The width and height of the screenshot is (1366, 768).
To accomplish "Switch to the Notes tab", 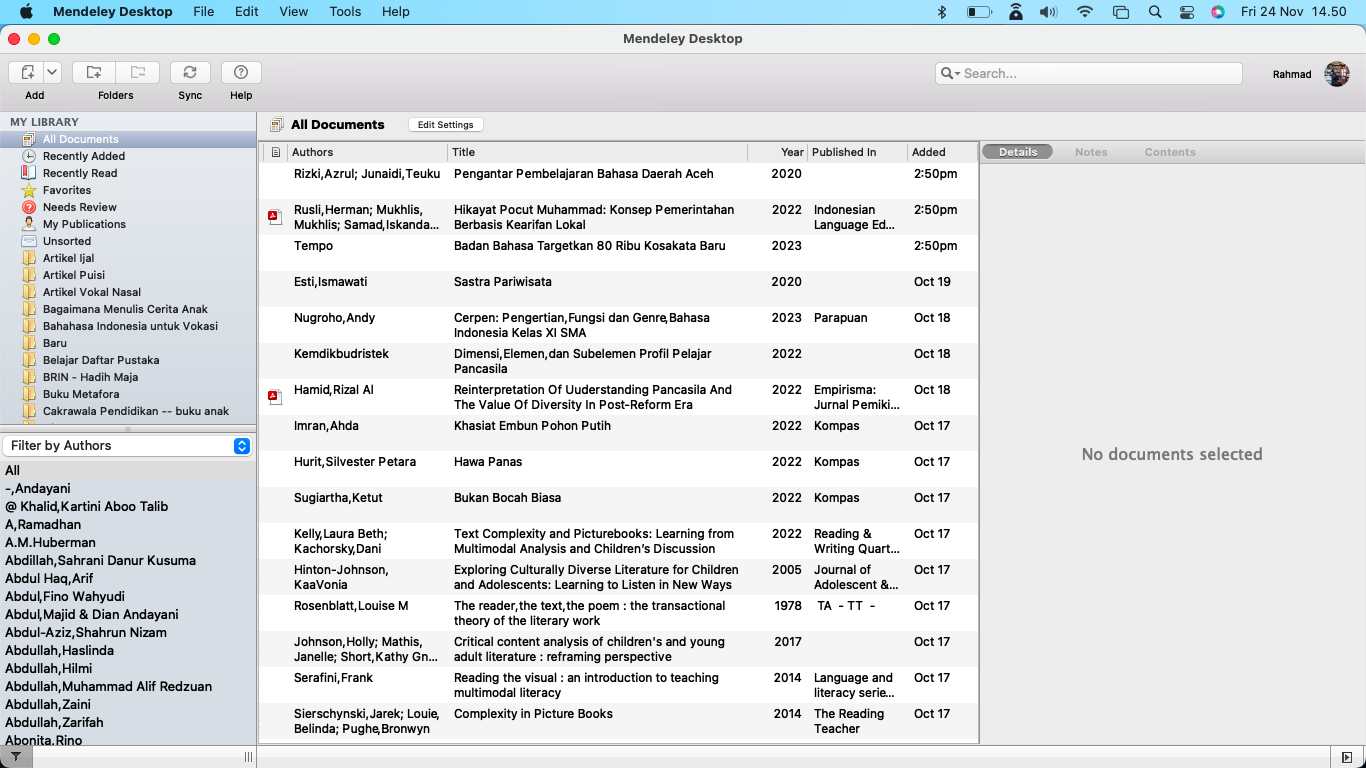I will (1091, 152).
